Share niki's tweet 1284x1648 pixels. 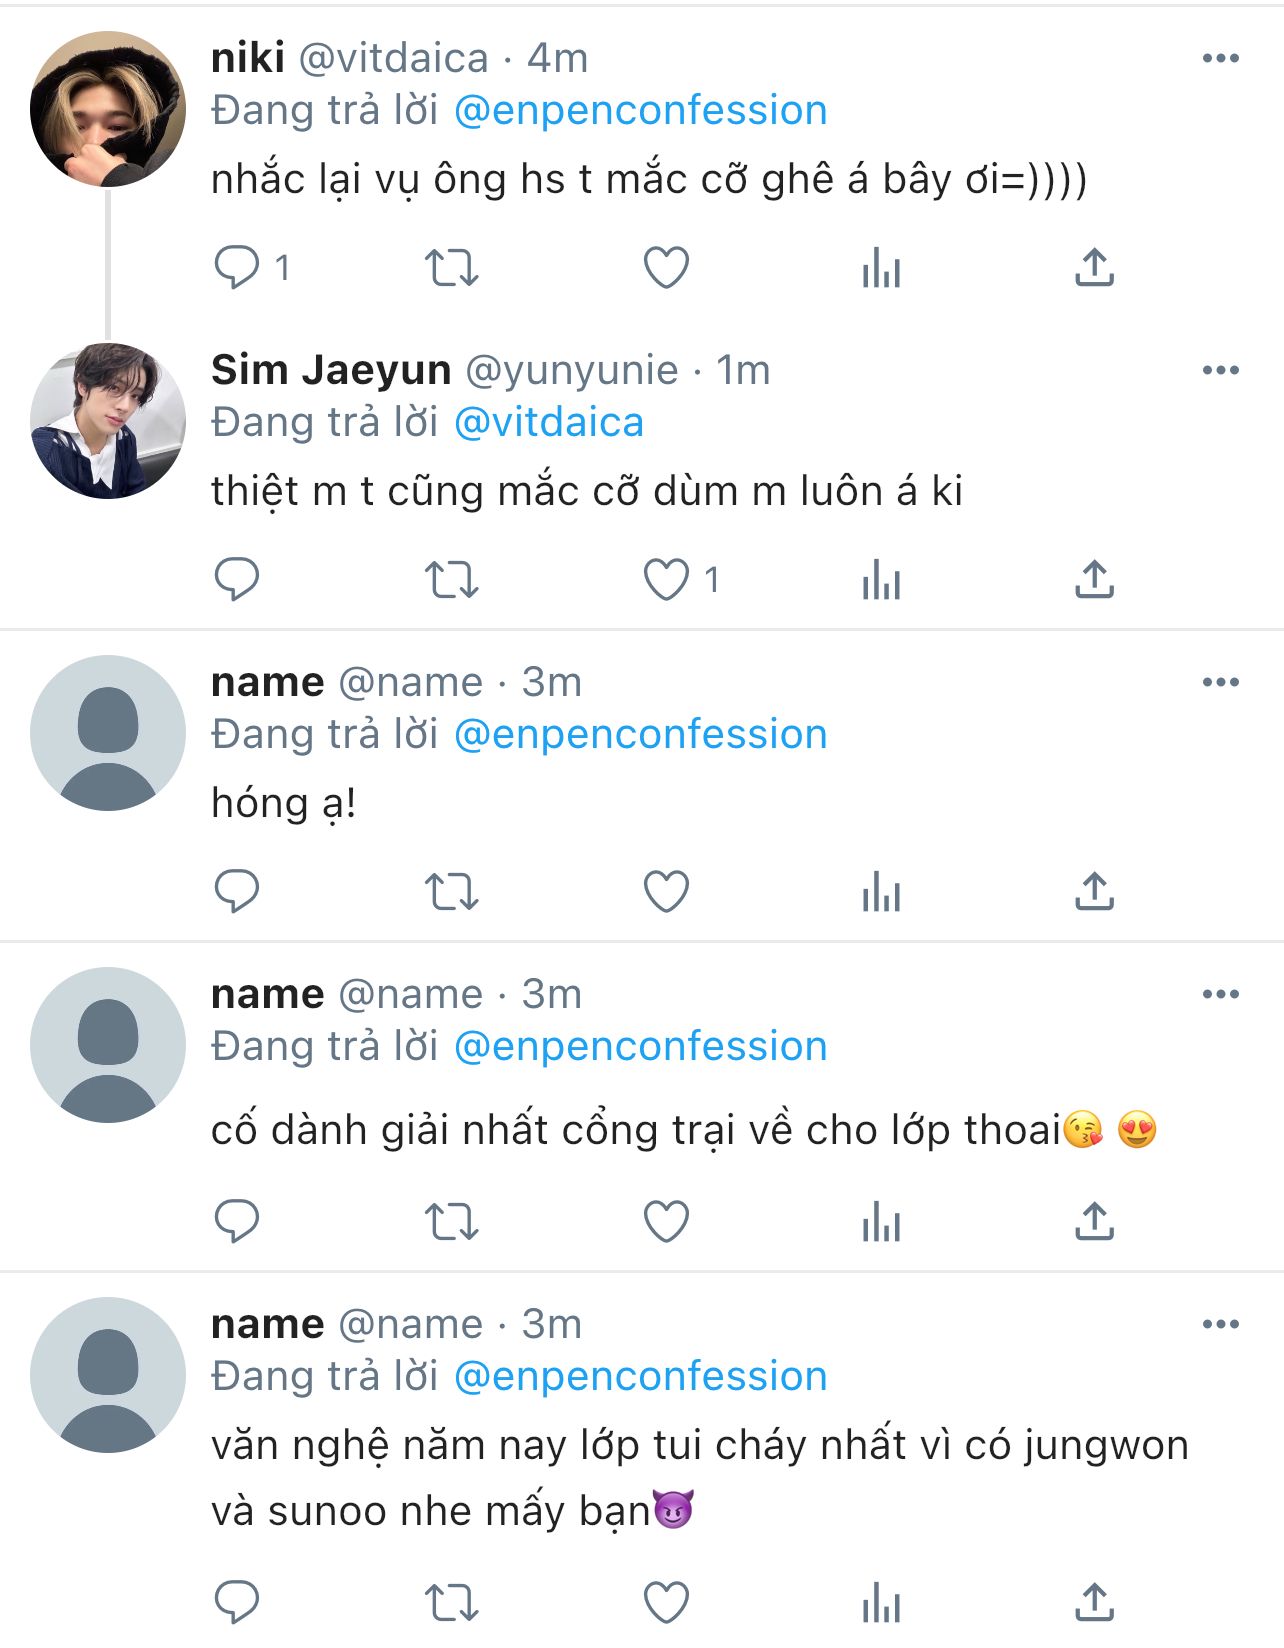(x=1094, y=268)
